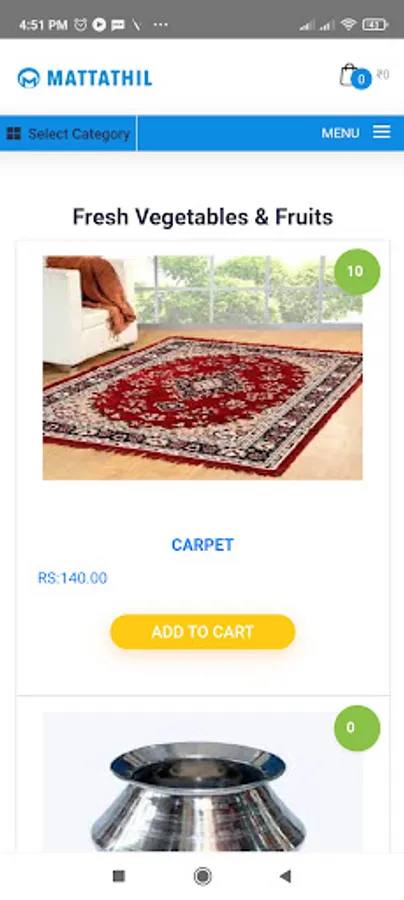The height and width of the screenshot is (900, 404).
Task: Tap the blue cart count badge
Action: click(x=361, y=79)
